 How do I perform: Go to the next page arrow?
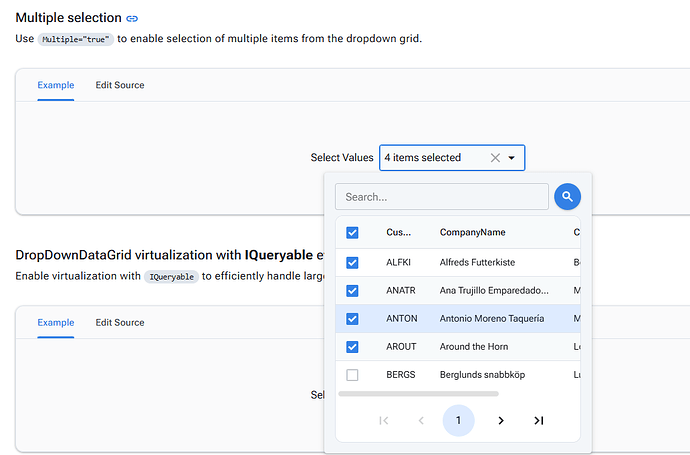(501, 421)
